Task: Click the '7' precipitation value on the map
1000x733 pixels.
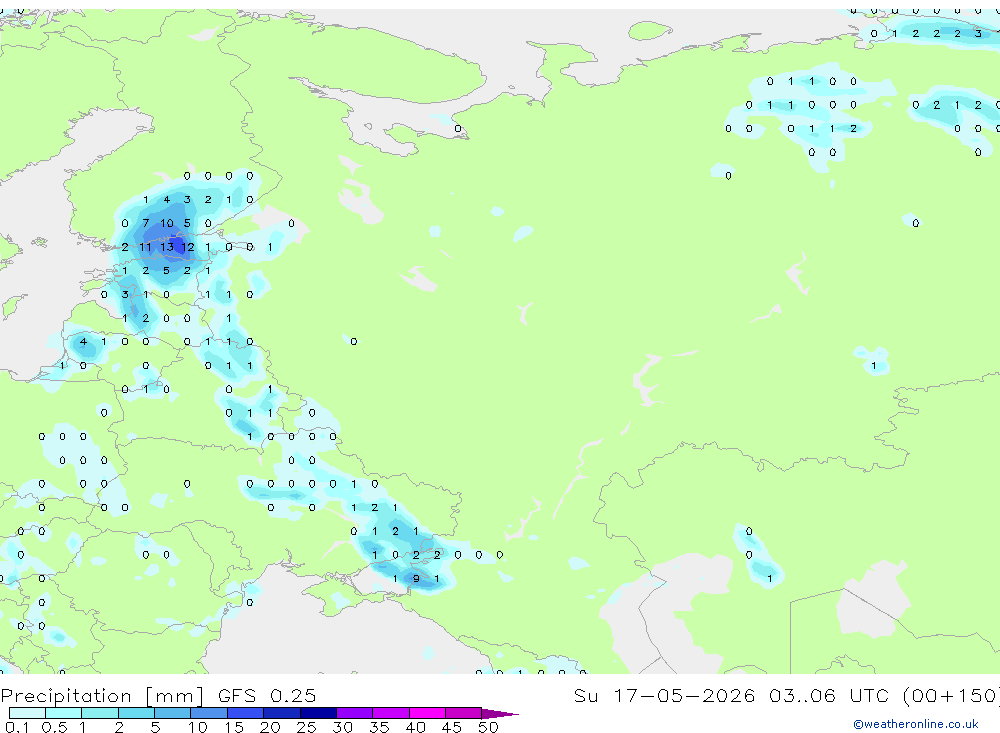Action: coord(145,223)
